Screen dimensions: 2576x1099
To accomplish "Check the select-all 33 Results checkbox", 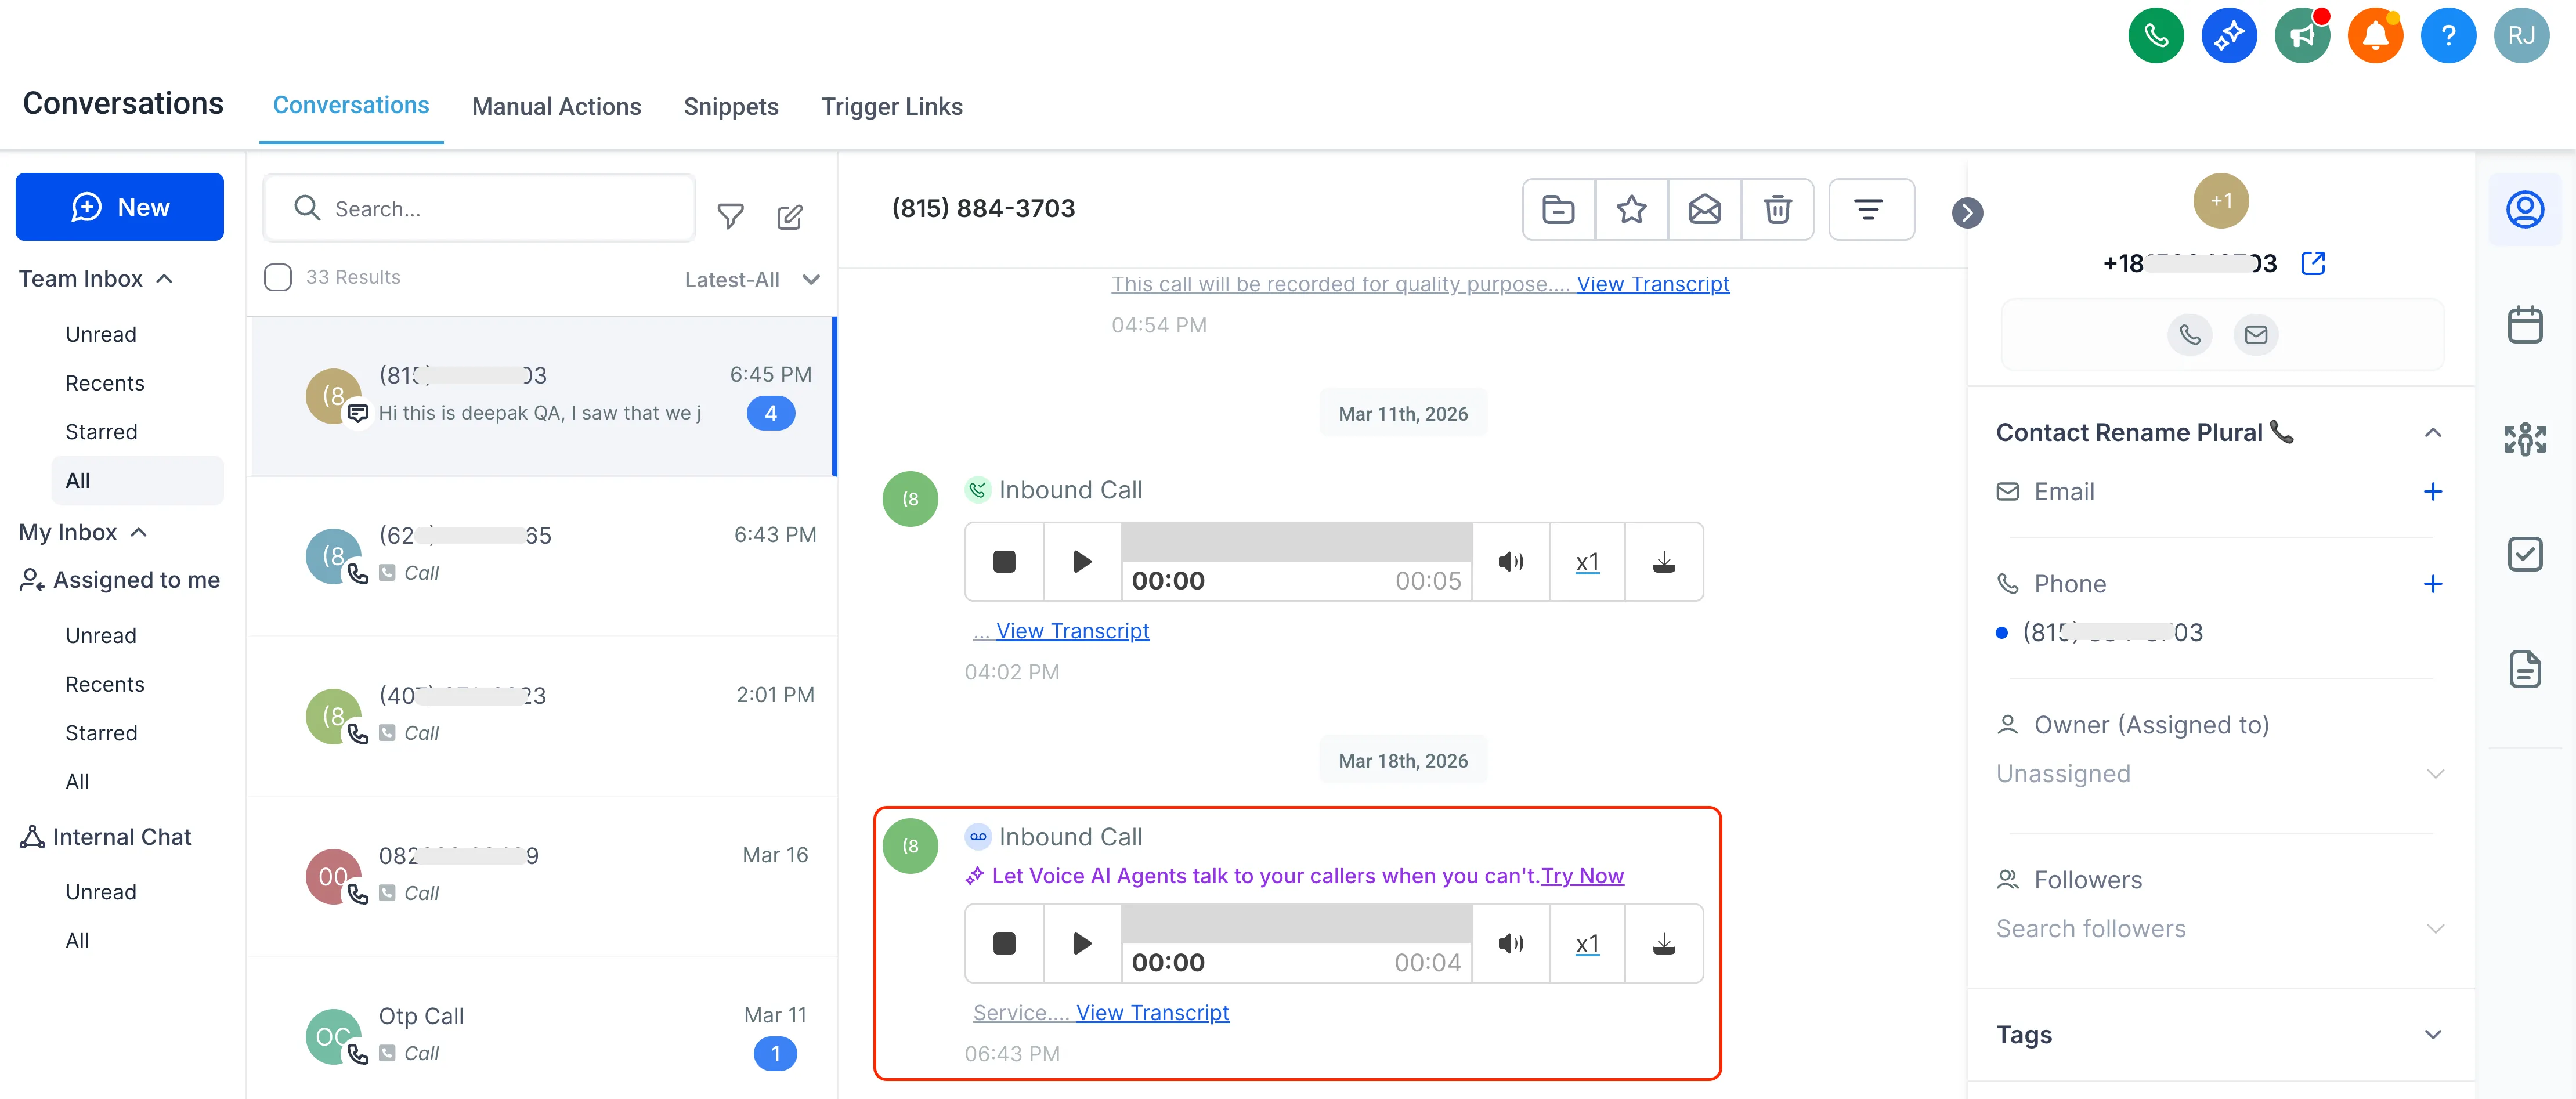I will (278, 277).
